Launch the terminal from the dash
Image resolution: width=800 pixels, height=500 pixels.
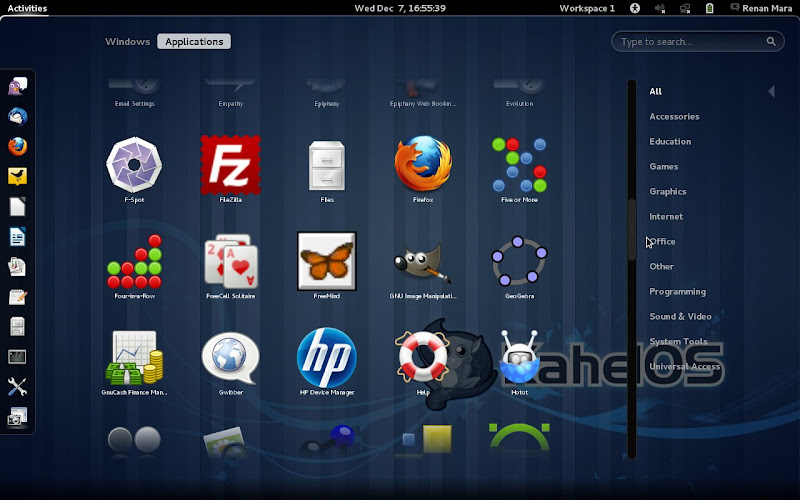pos(17,357)
